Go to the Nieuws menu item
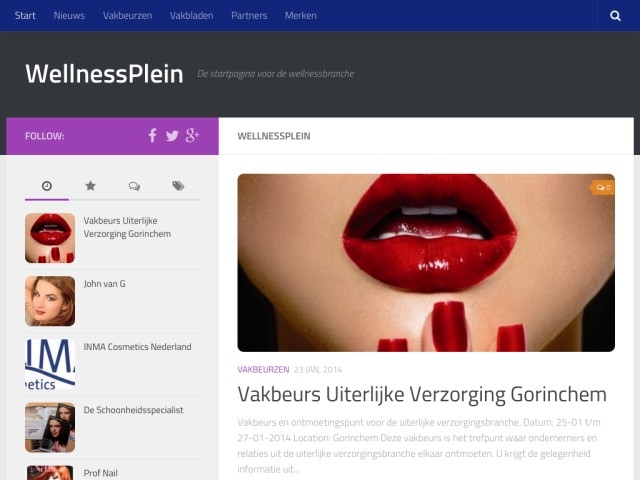 [69, 16]
